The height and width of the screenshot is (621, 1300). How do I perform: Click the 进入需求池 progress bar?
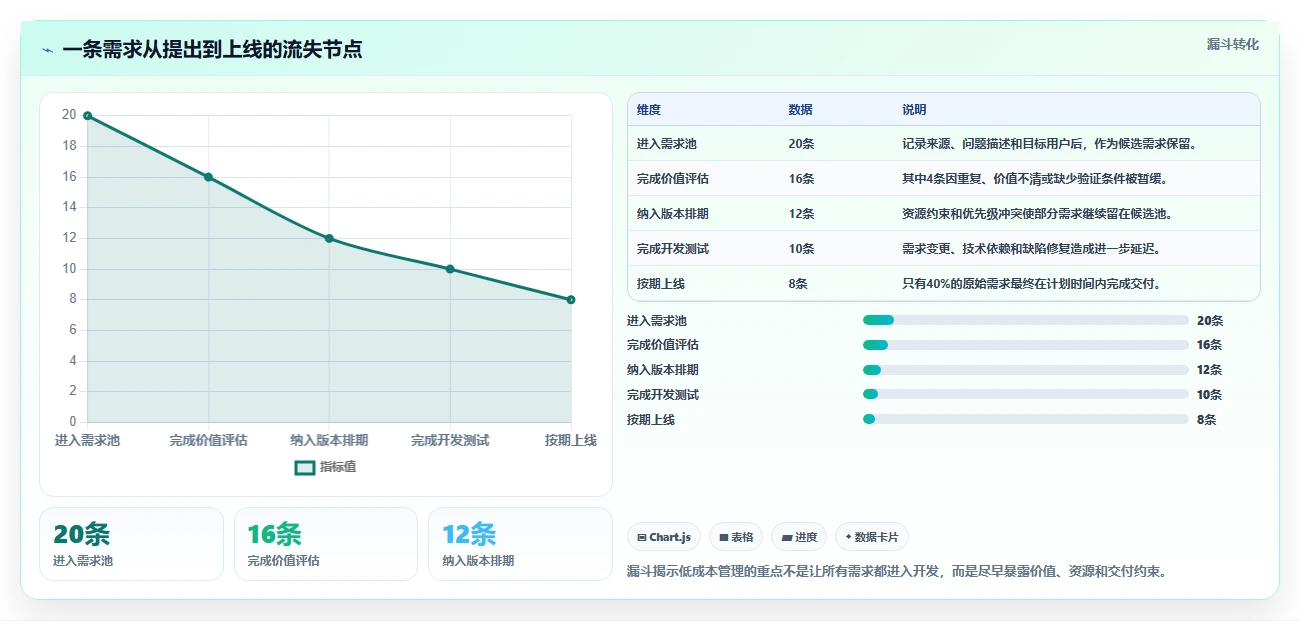1026,320
